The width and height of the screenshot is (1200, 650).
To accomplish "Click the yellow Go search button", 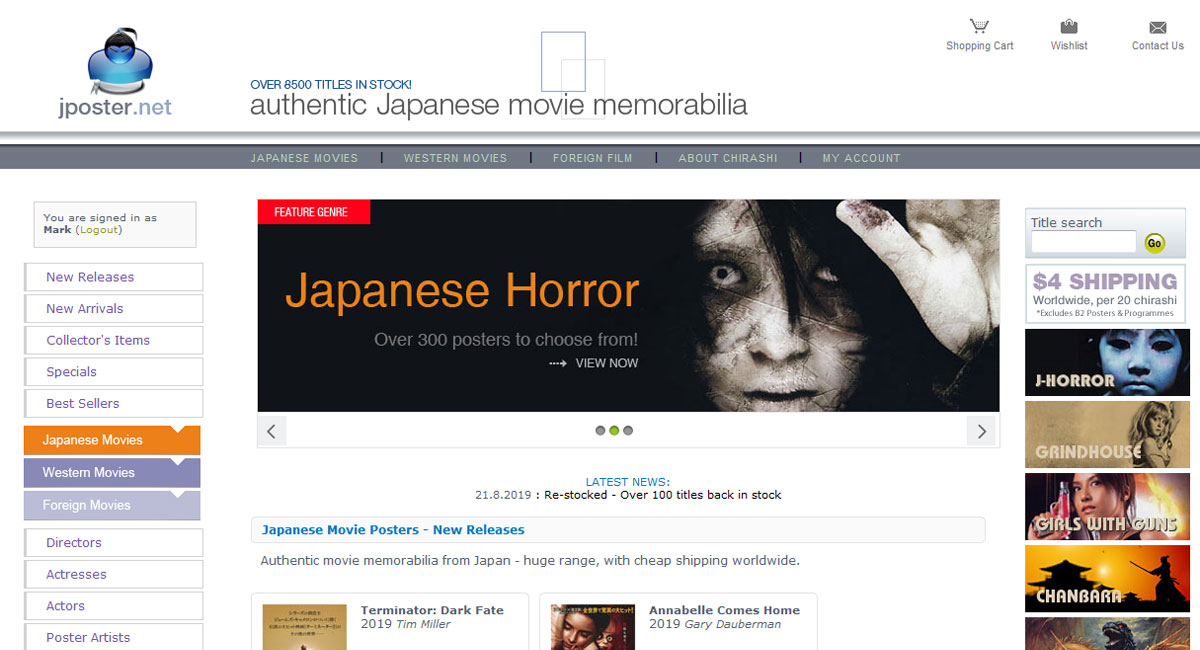I will tap(1155, 242).
